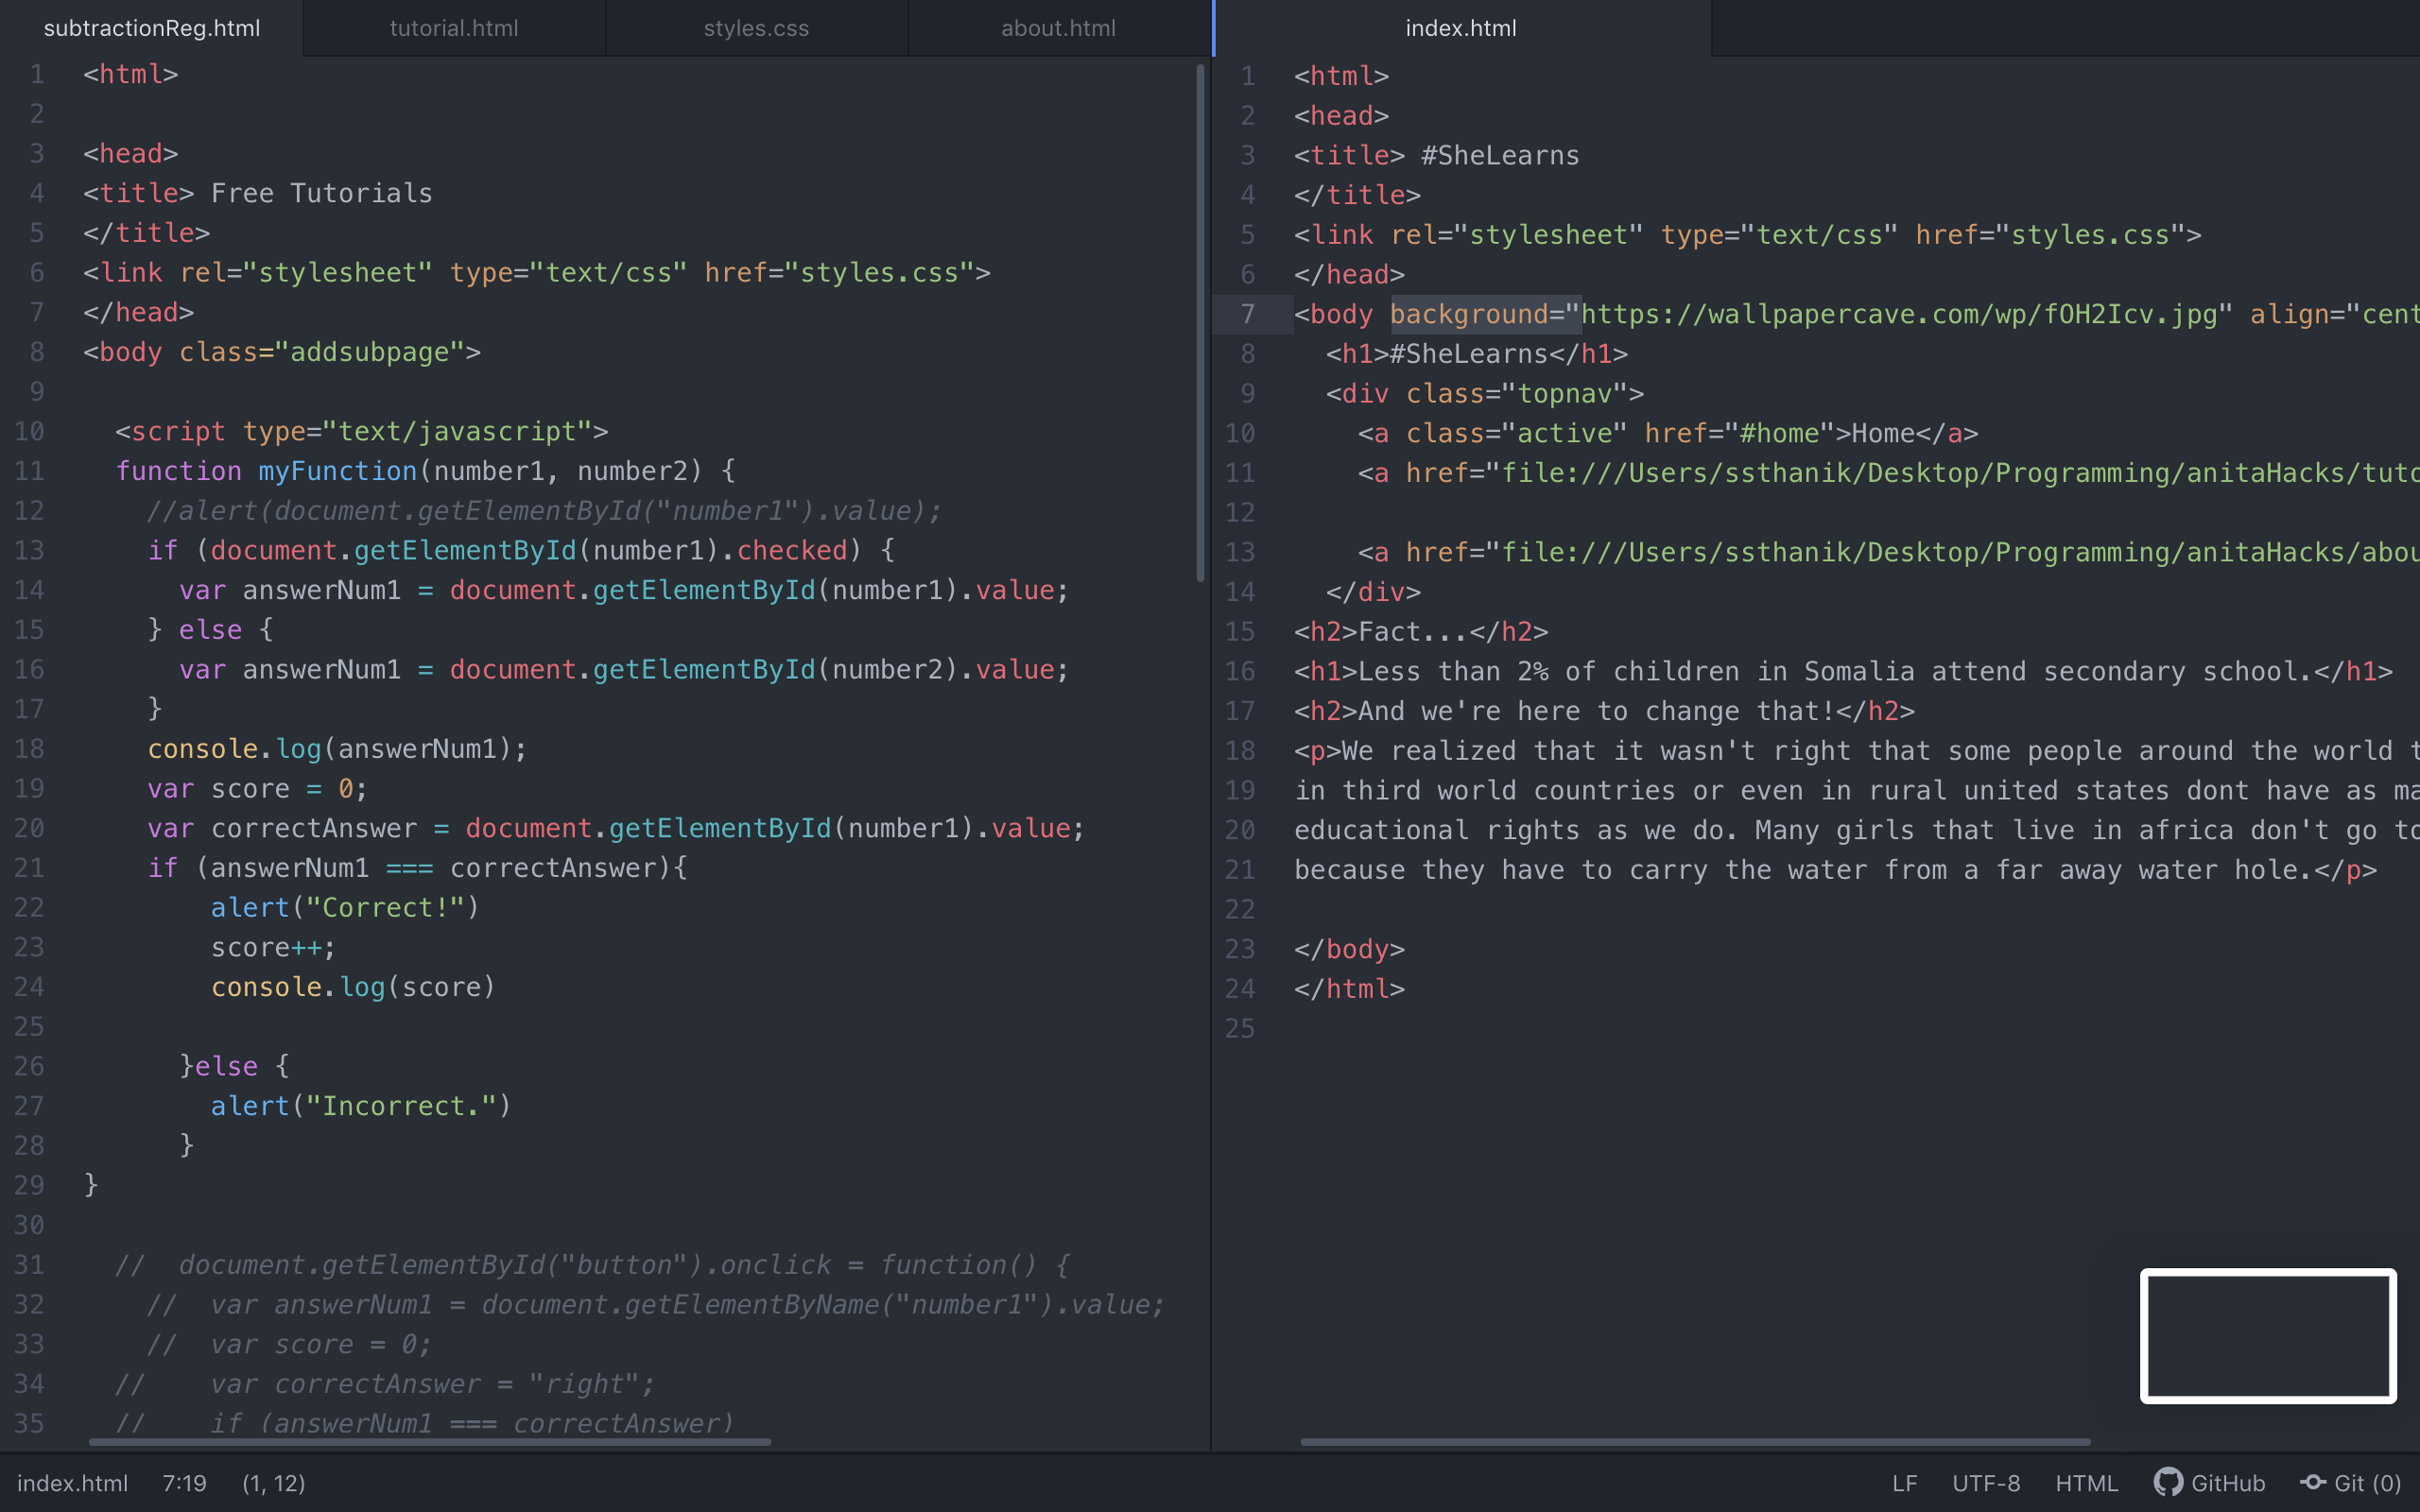Open the styles.css tab
This screenshot has height=1512, width=2420.
(756, 28)
